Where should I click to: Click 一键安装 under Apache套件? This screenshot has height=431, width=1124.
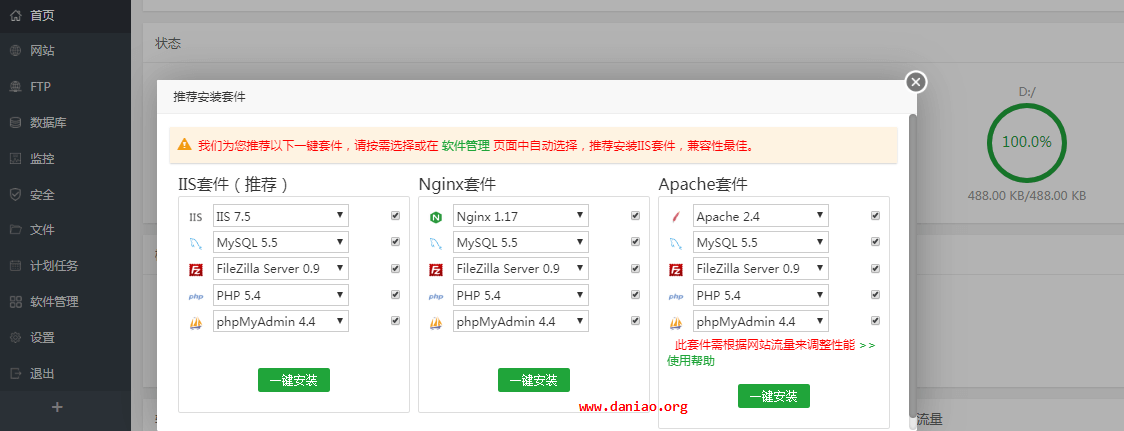[773, 396]
